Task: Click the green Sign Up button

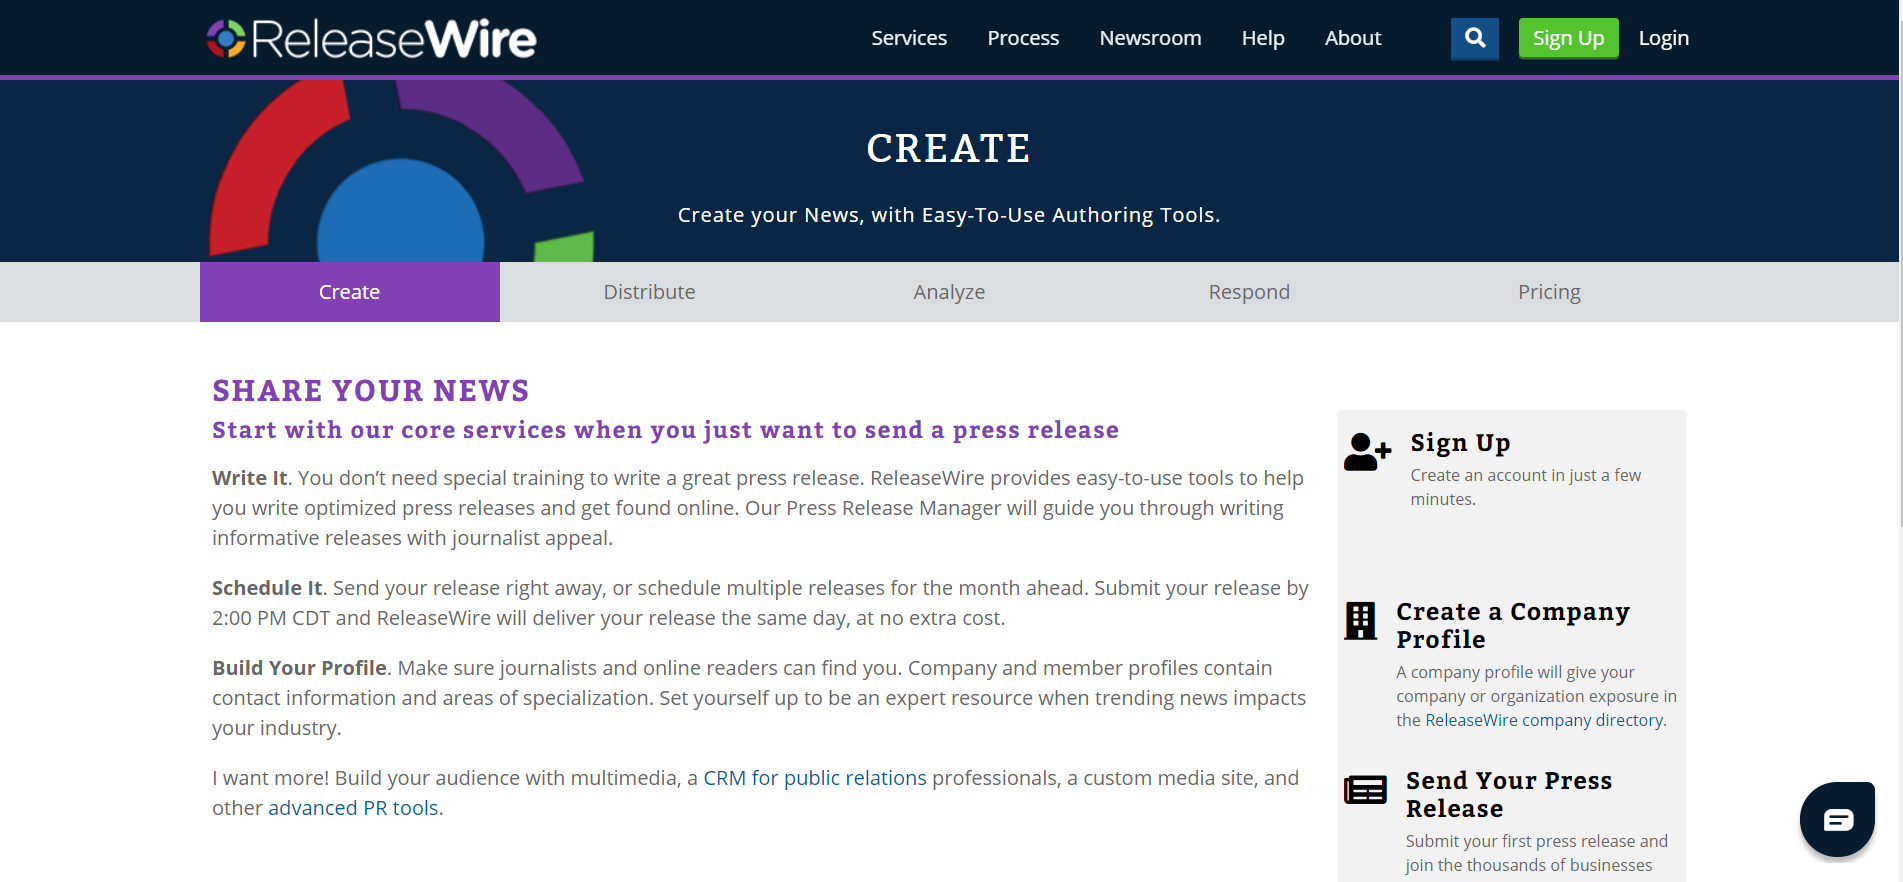Action: click(x=1568, y=39)
